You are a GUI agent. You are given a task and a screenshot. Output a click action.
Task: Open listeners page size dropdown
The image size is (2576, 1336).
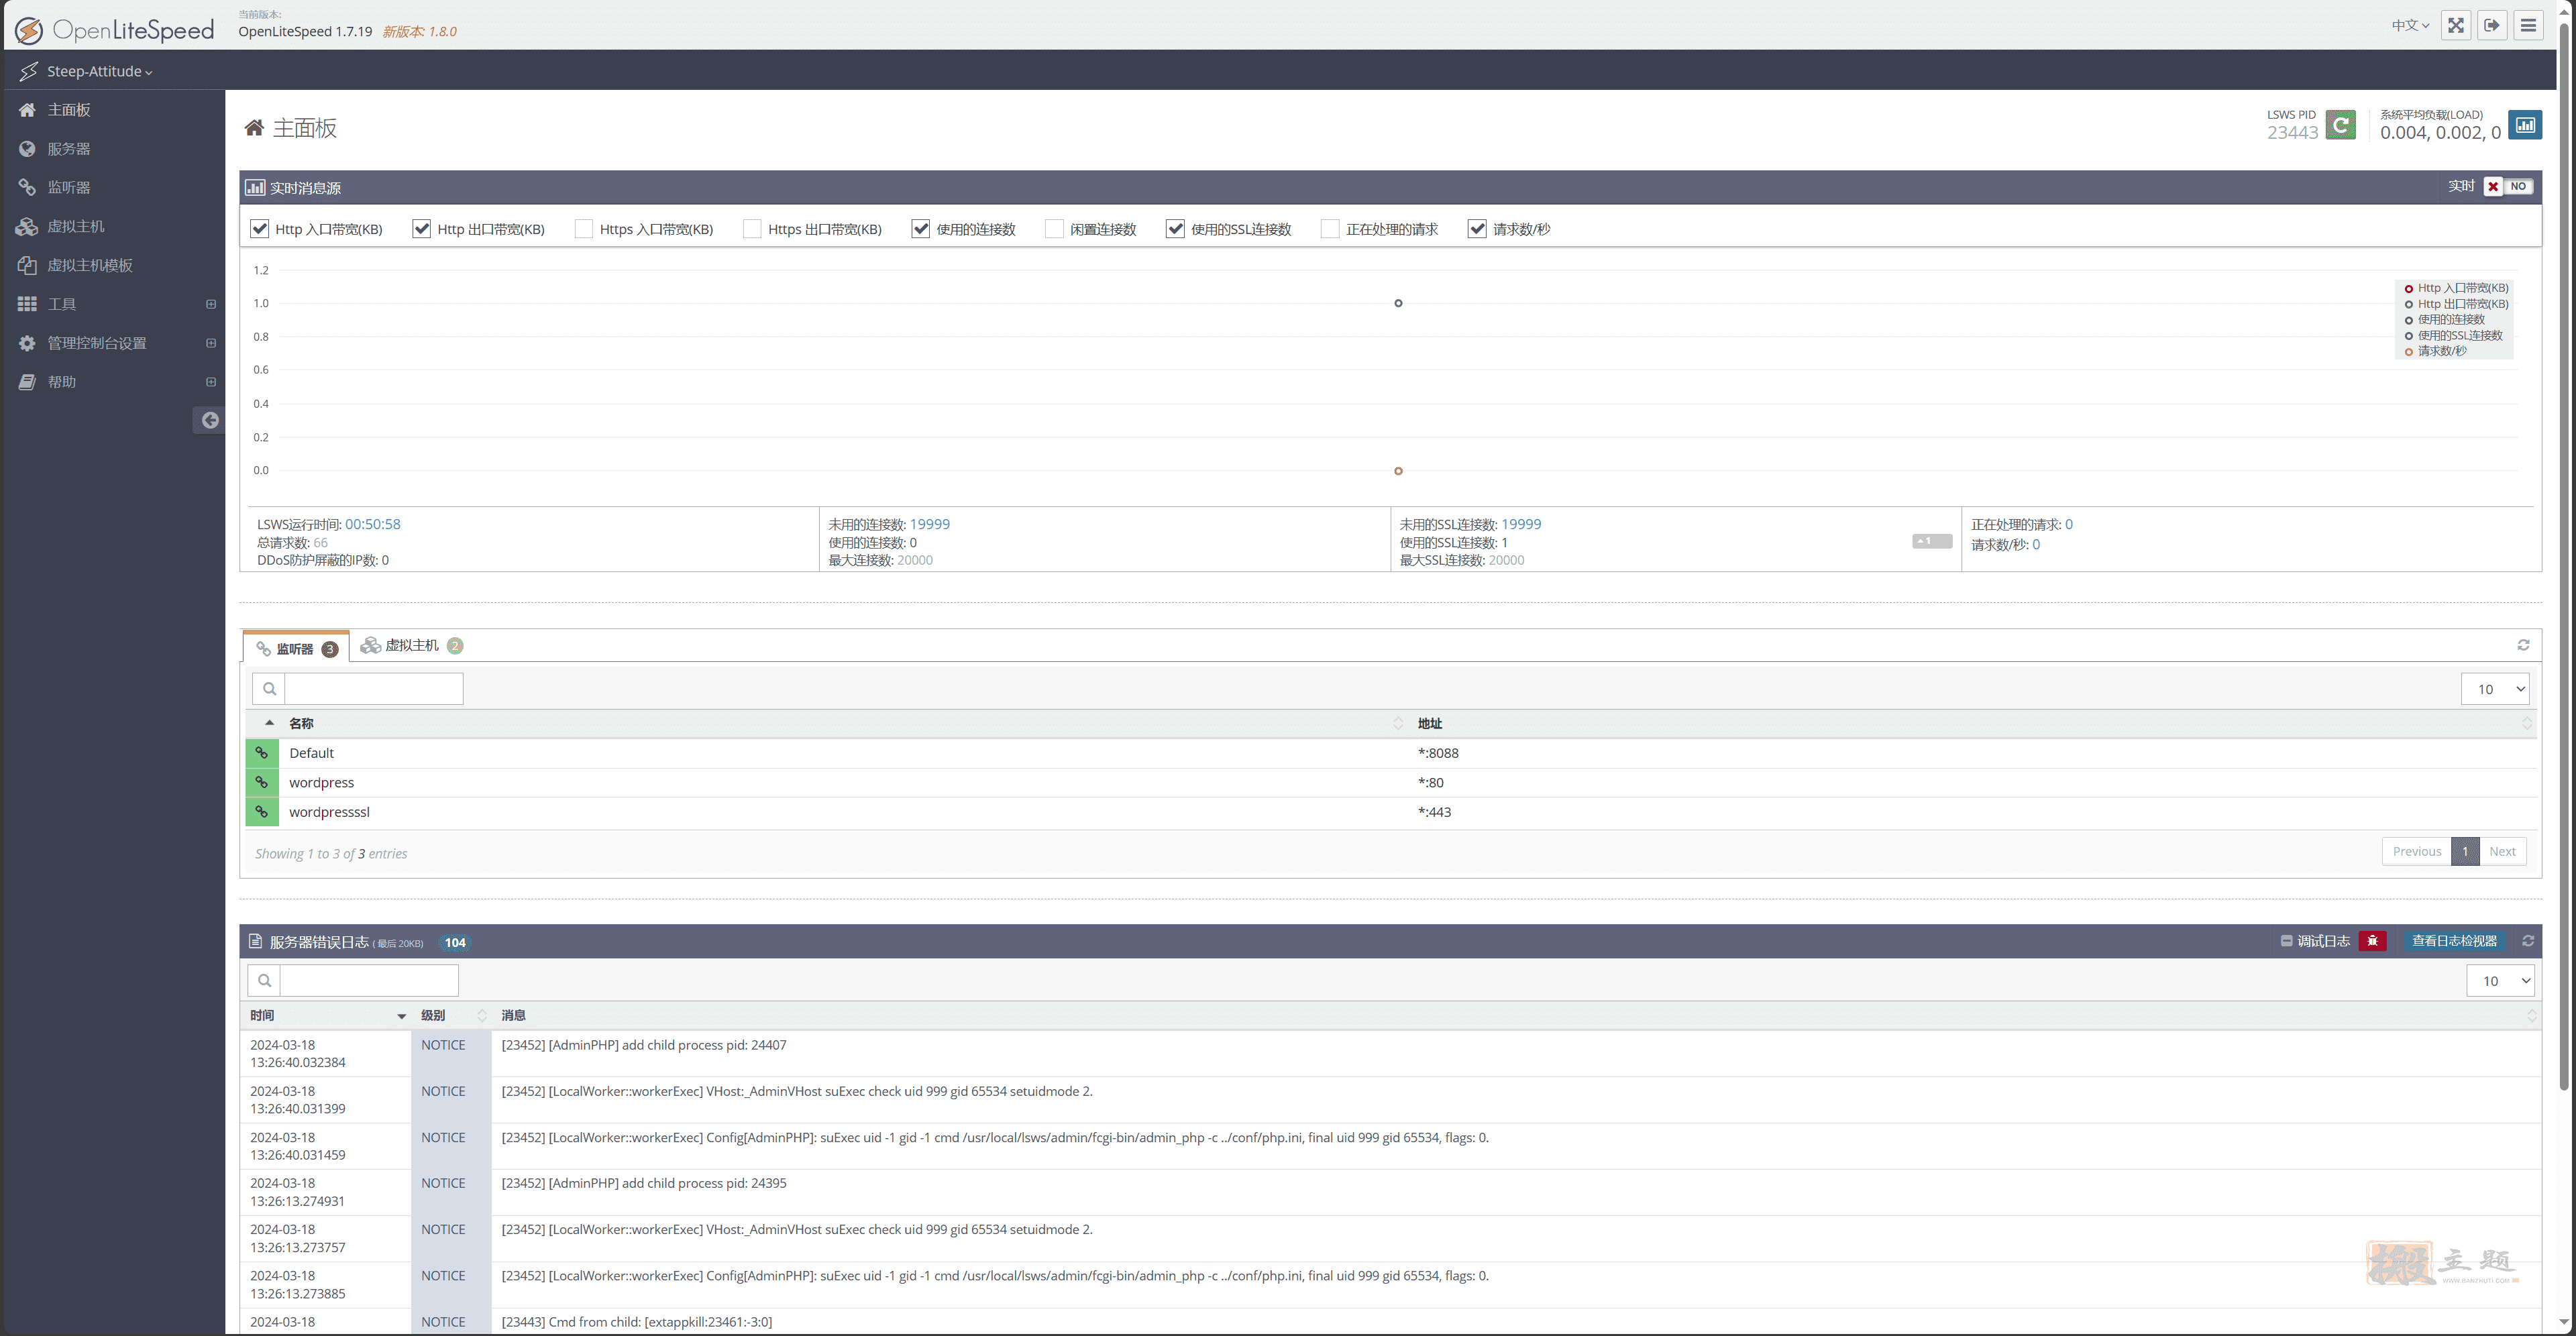(2495, 689)
